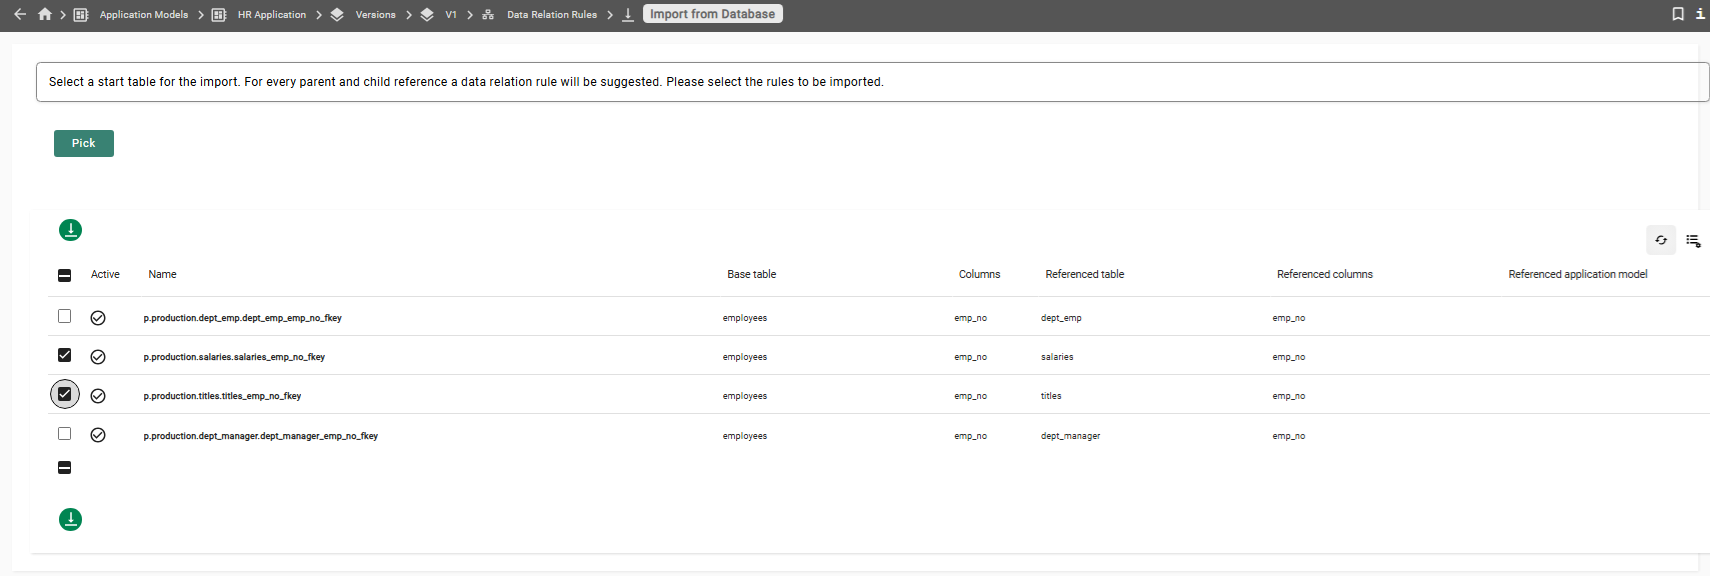Go to Versions breadcrumb item
Image resolution: width=1710 pixels, height=576 pixels.
click(375, 15)
